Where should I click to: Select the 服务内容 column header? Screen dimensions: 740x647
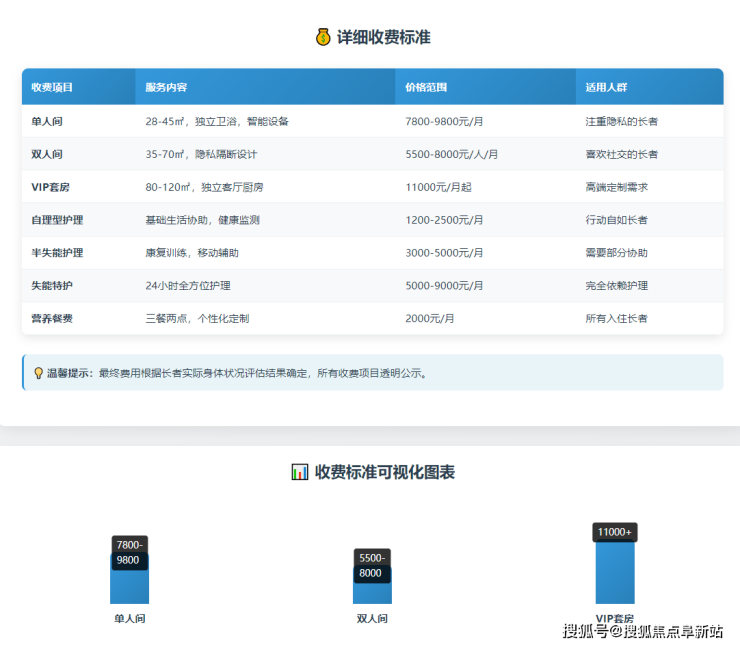point(166,87)
